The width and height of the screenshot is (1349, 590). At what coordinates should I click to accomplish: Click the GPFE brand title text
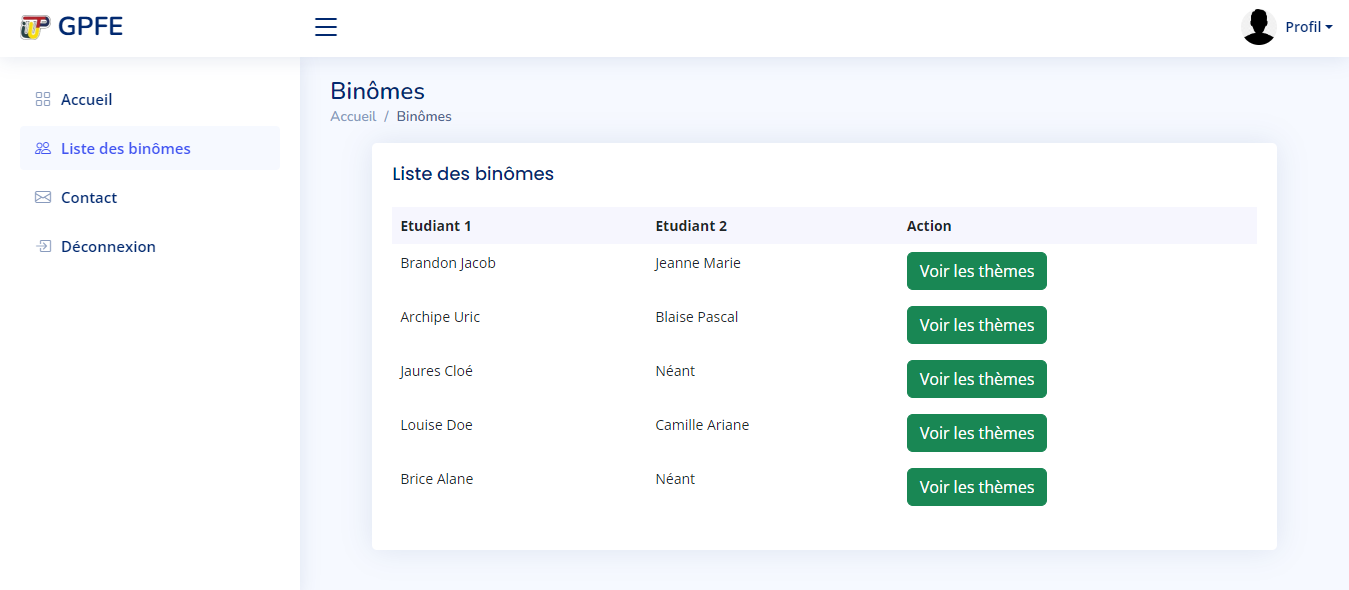click(x=90, y=27)
